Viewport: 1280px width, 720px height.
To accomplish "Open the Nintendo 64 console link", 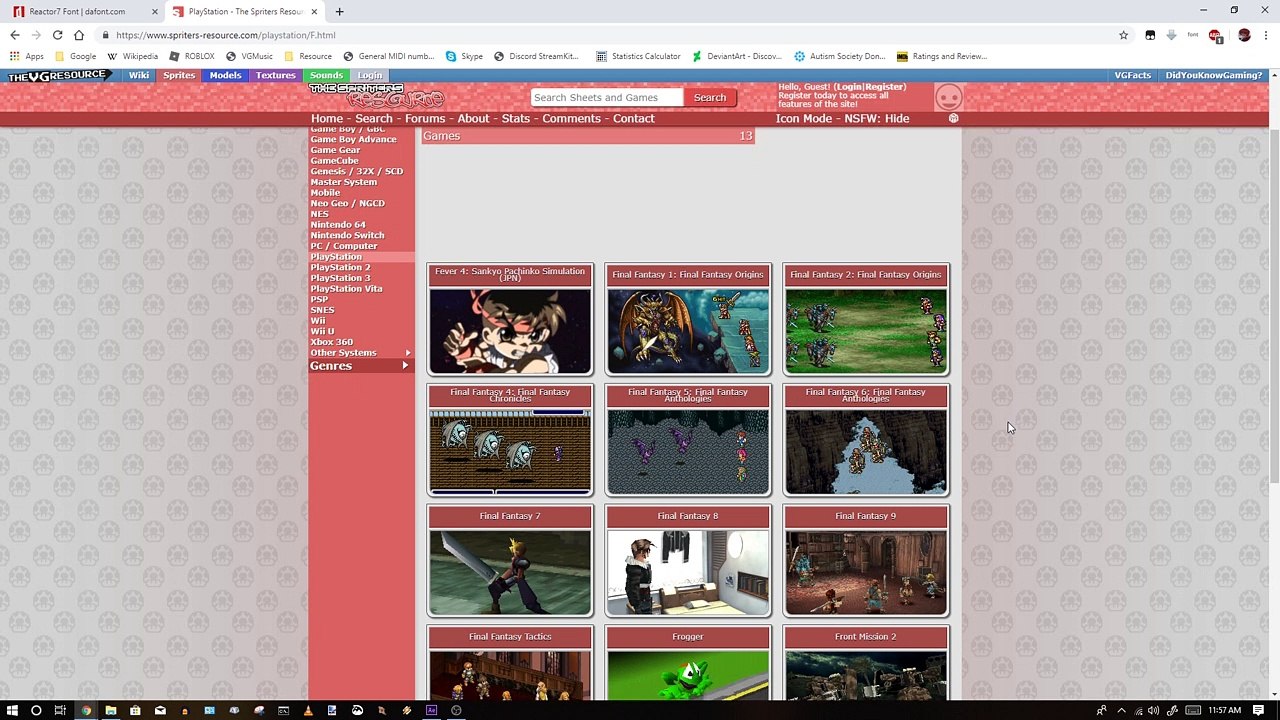I will [x=338, y=225].
